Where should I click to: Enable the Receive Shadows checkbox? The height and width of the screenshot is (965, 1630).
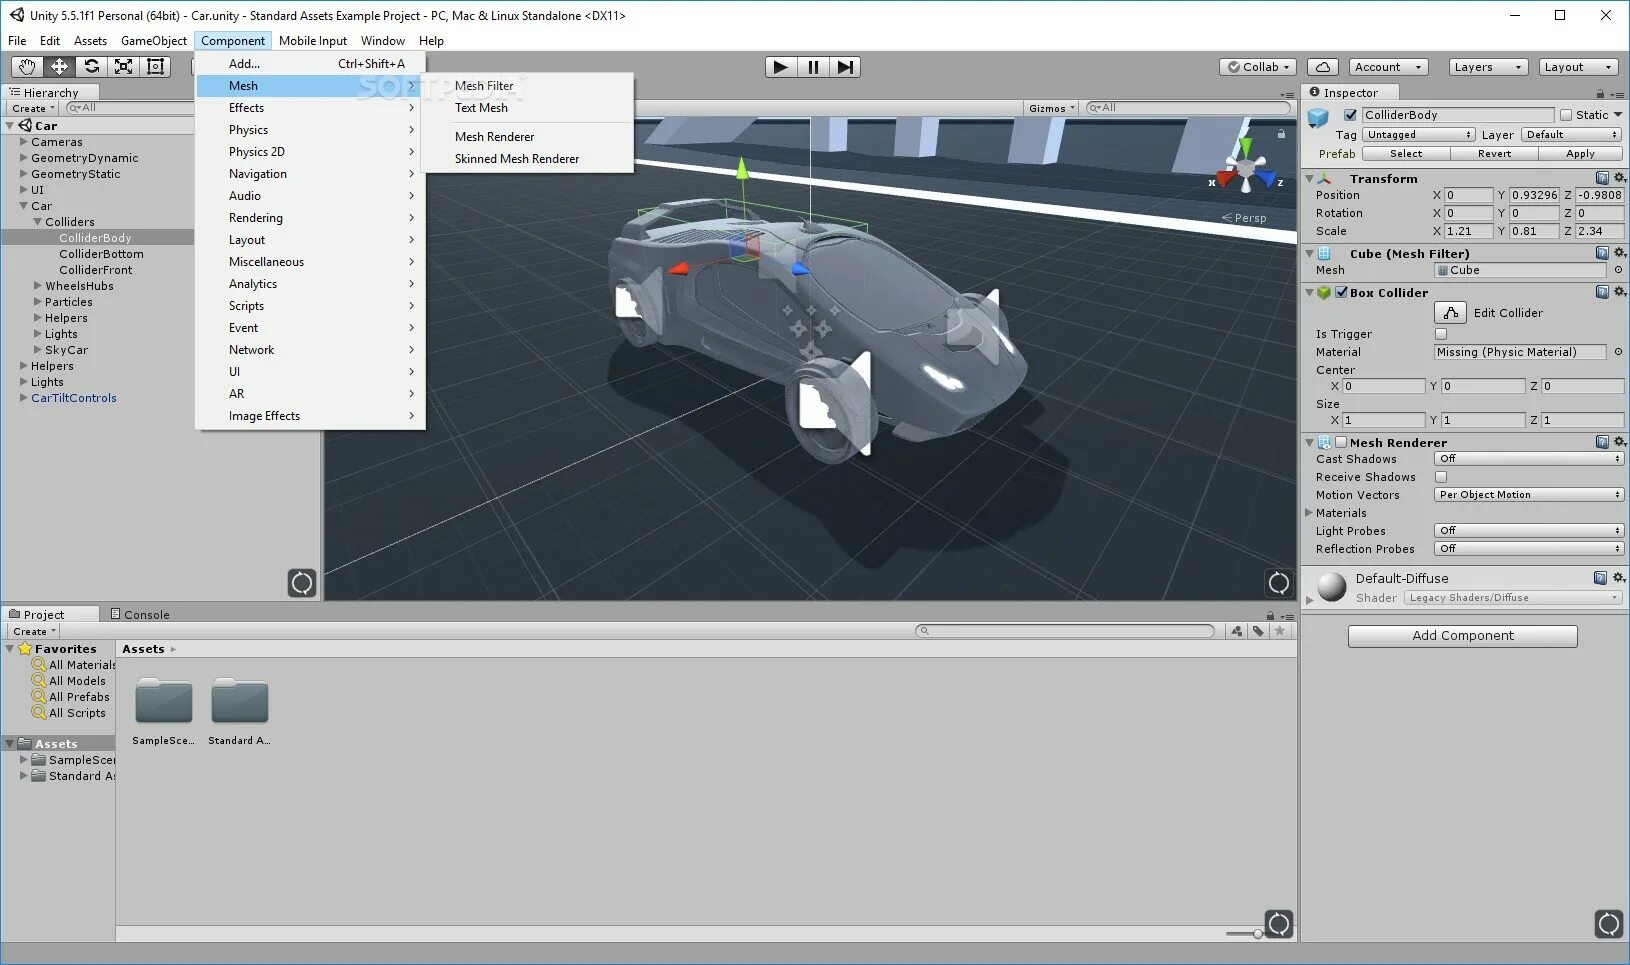coord(1441,477)
